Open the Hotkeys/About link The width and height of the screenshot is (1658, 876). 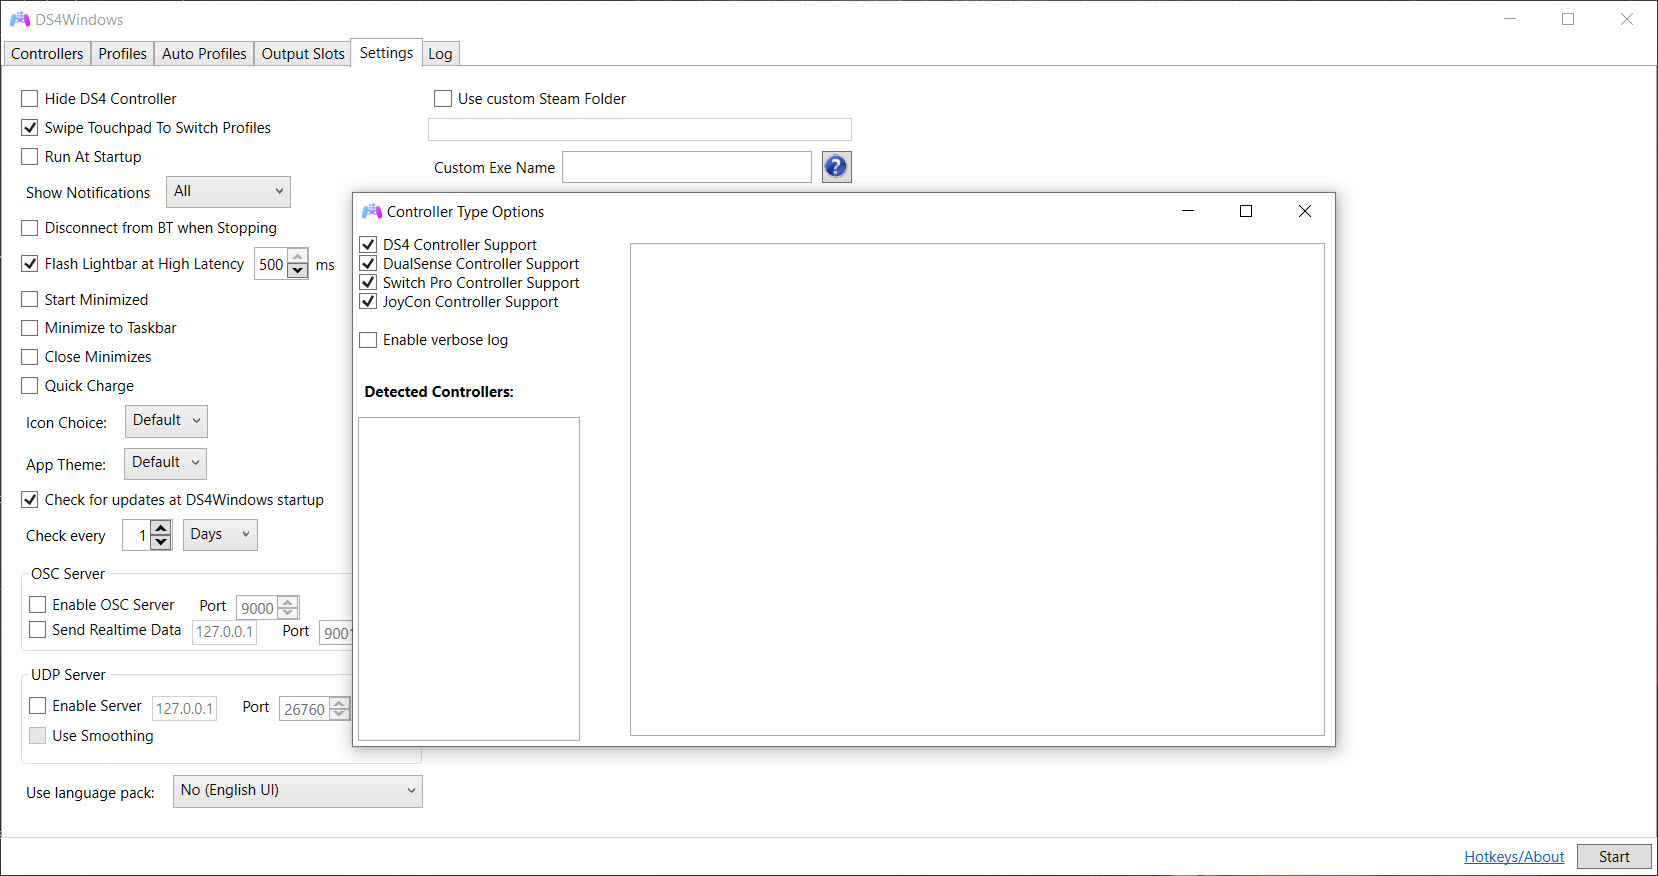coord(1514,857)
